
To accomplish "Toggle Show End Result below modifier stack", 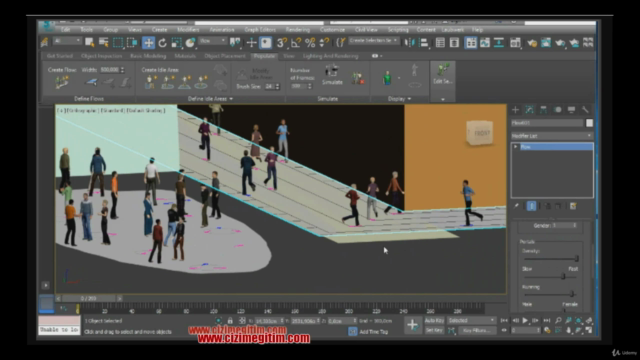I will (531, 206).
